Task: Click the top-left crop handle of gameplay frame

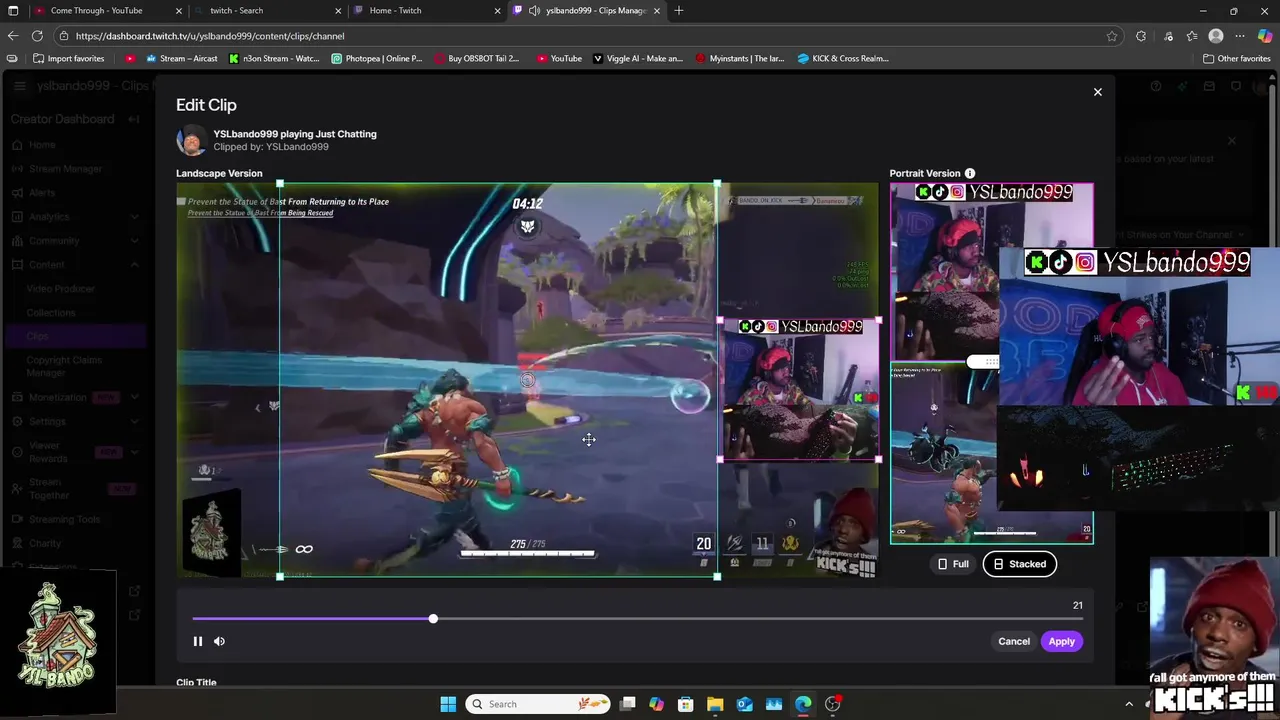Action: (280, 184)
